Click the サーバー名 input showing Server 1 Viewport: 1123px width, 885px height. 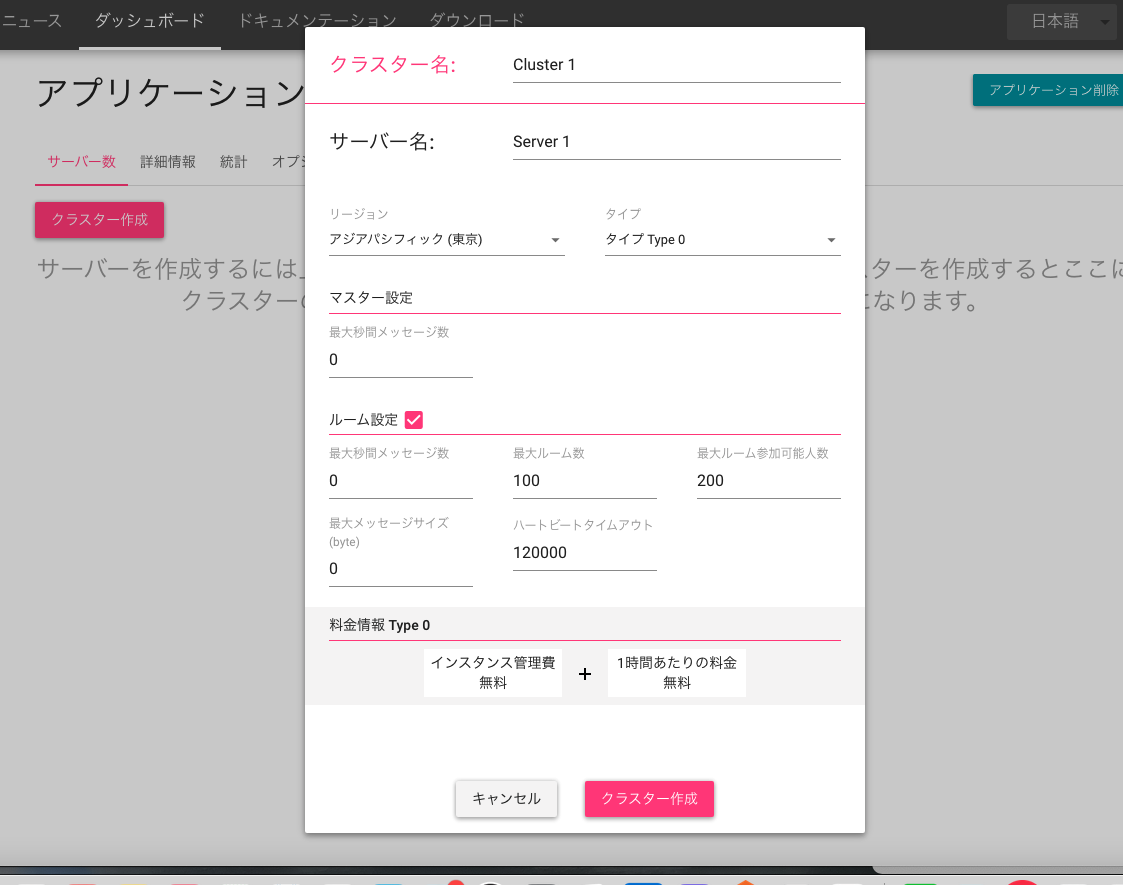[x=676, y=141]
